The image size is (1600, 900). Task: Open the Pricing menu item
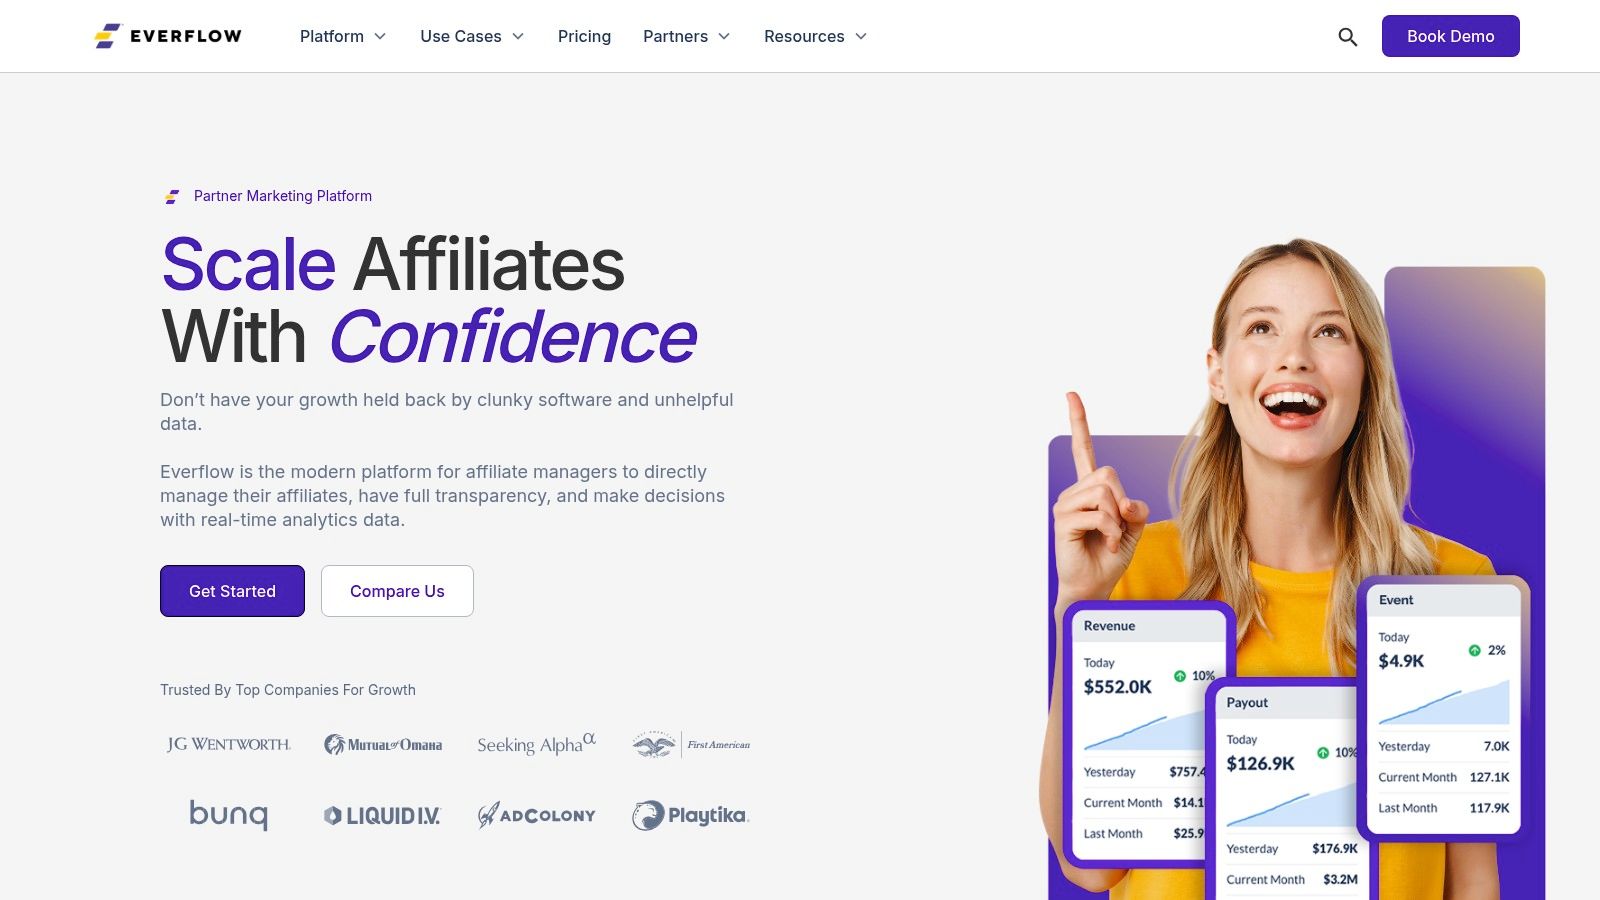(584, 36)
